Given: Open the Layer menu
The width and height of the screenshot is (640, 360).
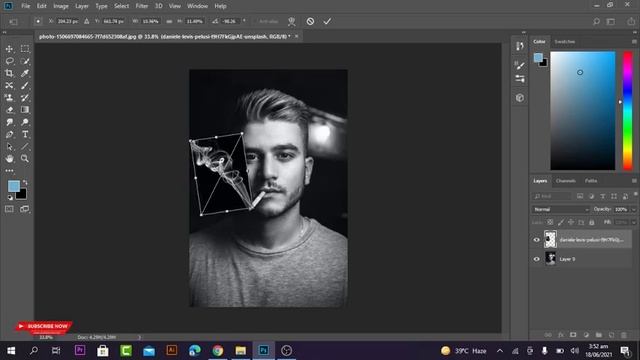Looking at the screenshot, I should (x=82, y=6).
